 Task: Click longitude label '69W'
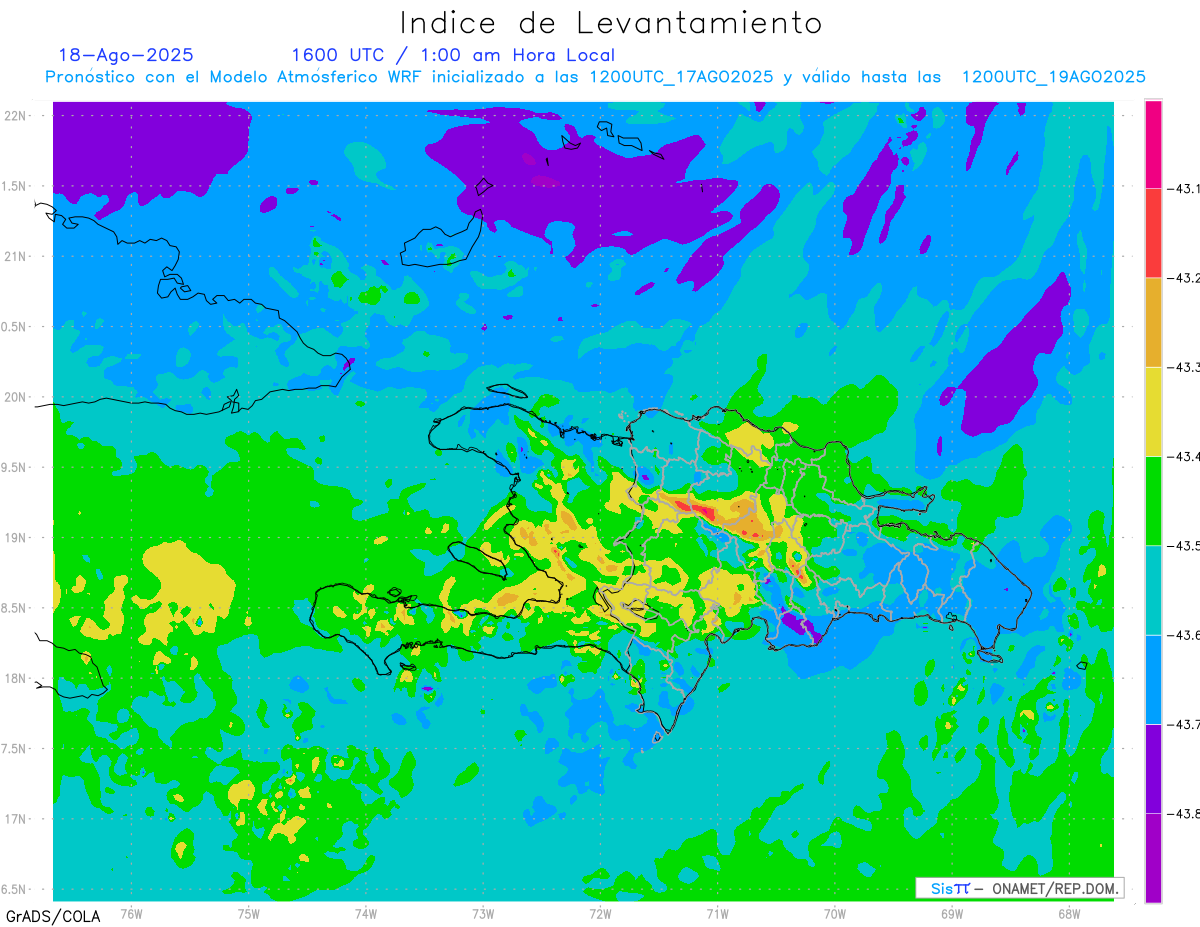click(952, 913)
